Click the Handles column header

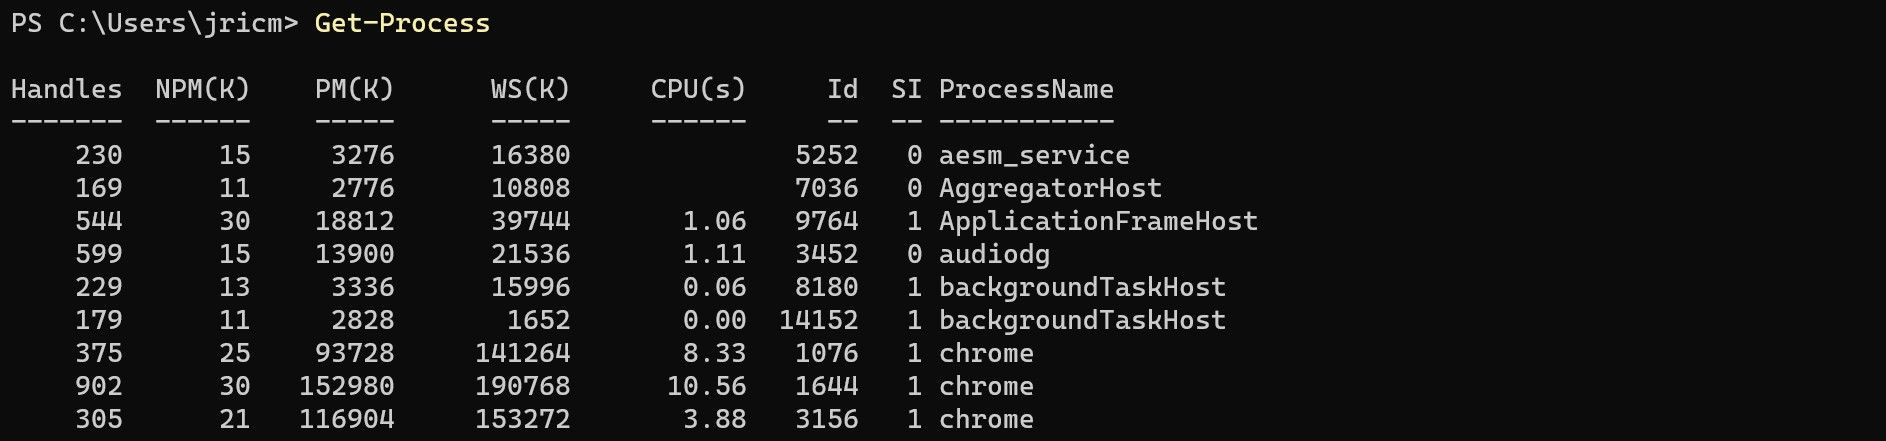(66, 89)
